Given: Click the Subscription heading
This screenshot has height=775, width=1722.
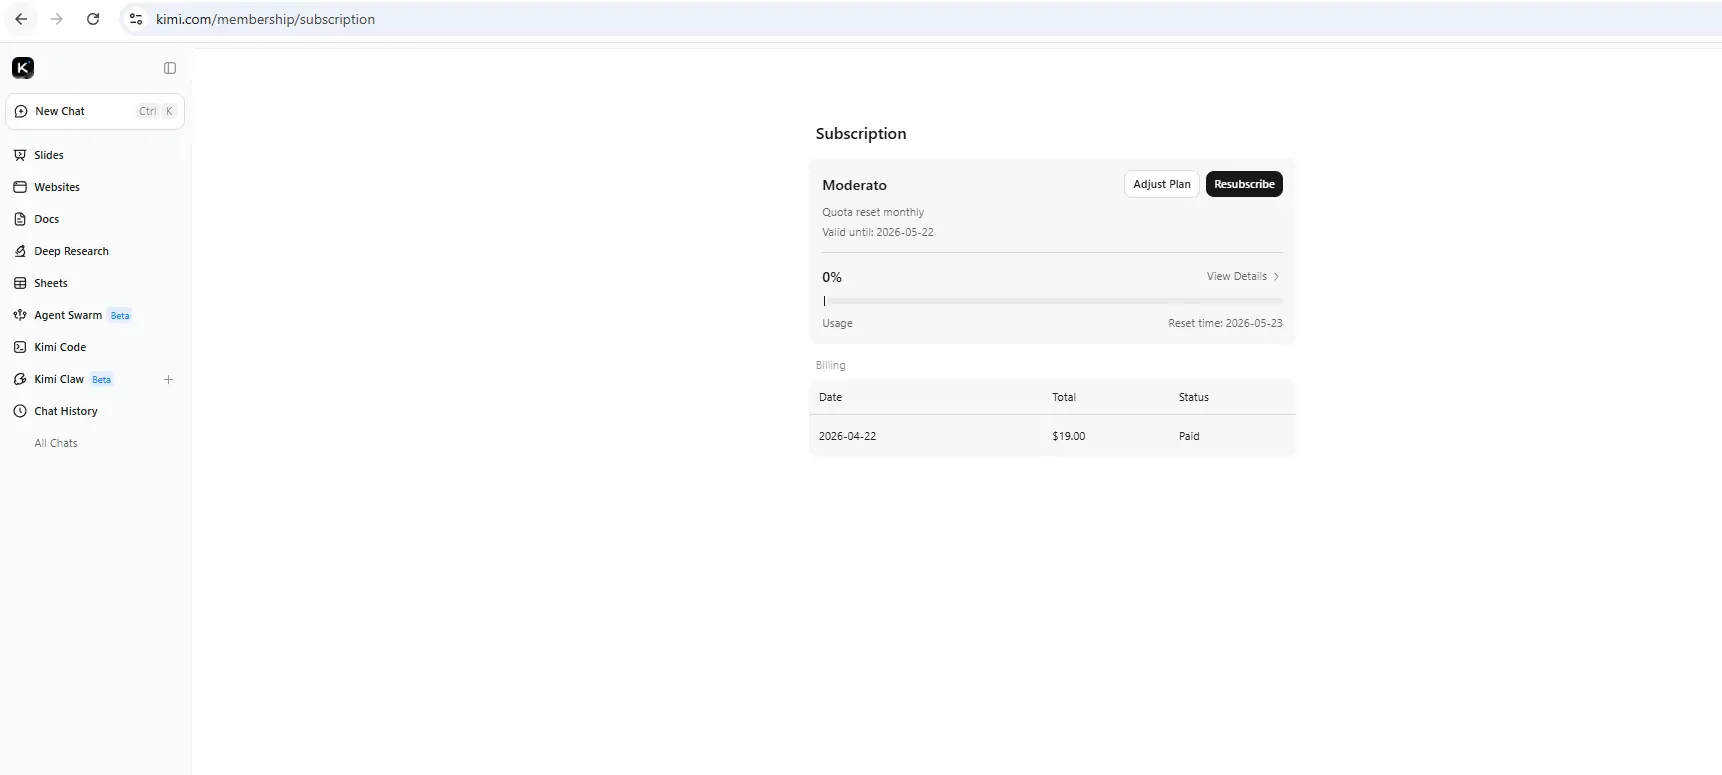Looking at the screenshot, I should 861,133.
